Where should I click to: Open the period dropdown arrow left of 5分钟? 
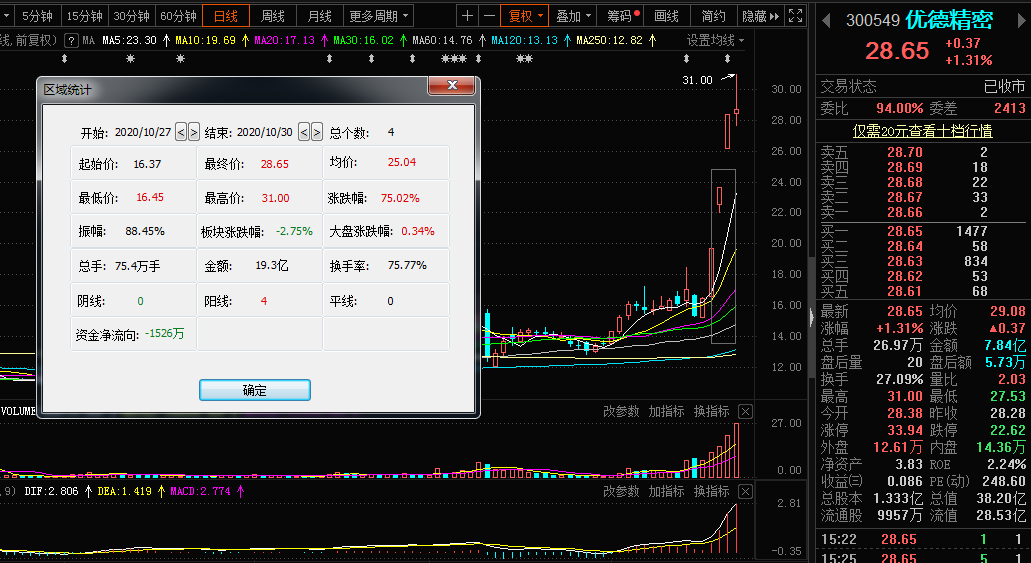pos(7,16)
